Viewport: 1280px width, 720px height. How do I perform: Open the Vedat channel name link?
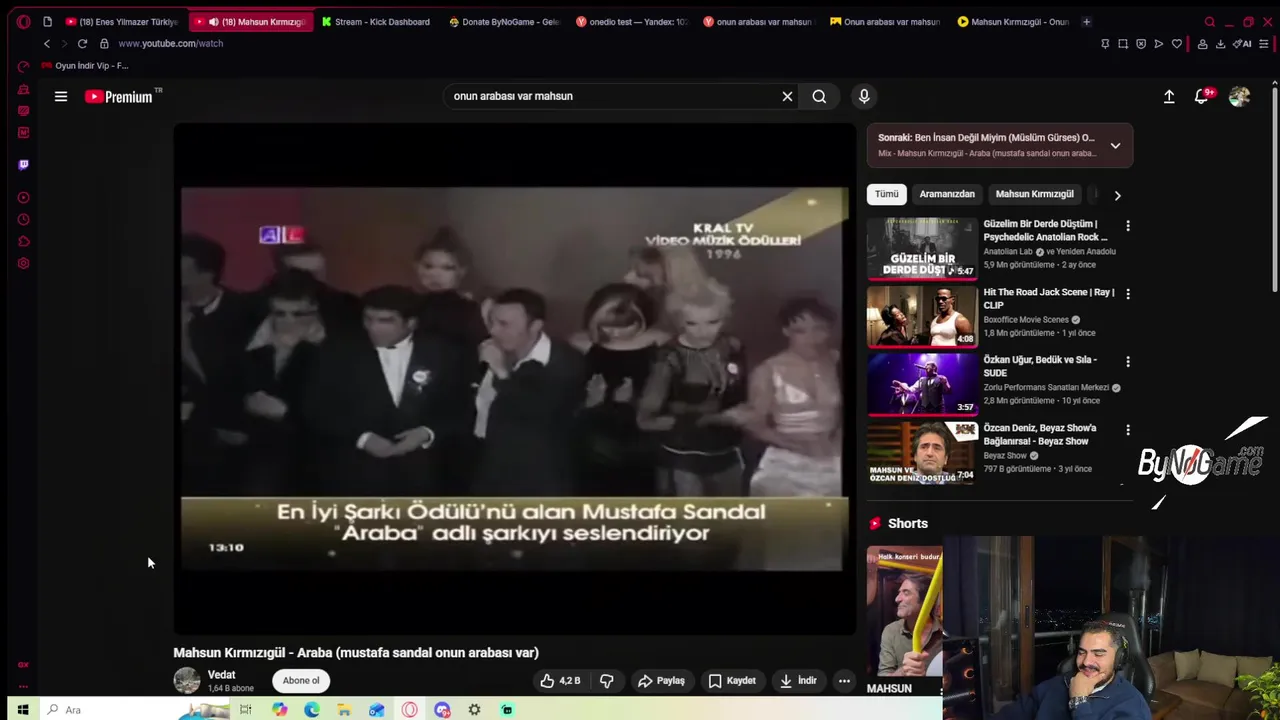pyautogui.click(x=221, y=675)
